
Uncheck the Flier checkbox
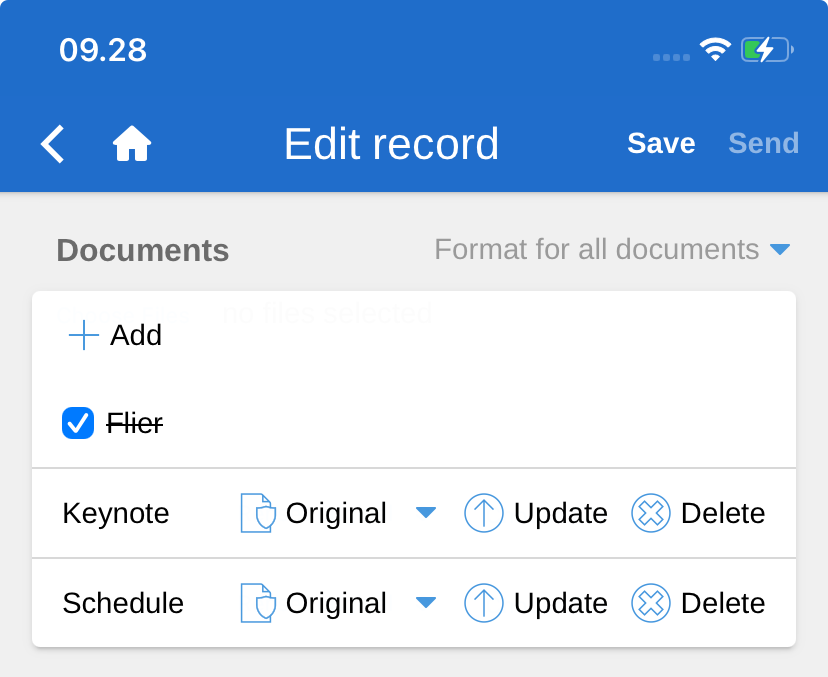coord(78,424)
